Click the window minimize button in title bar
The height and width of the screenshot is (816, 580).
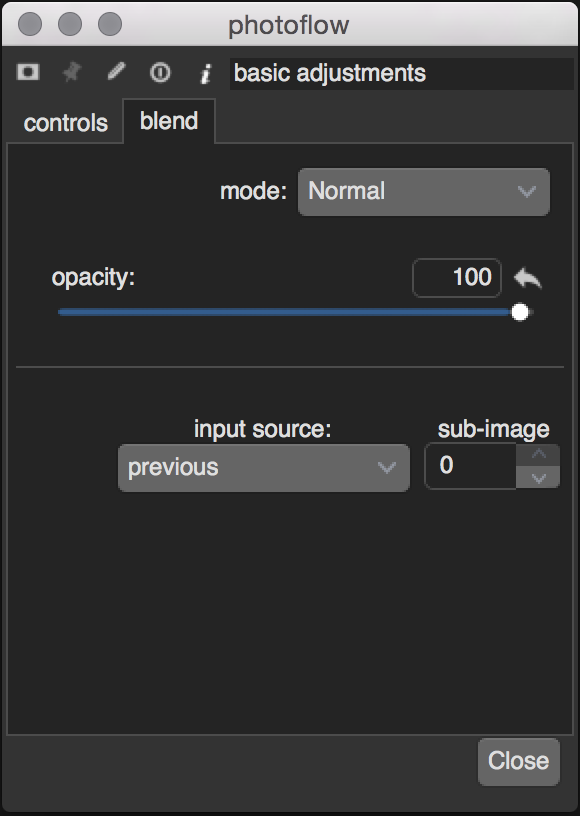70,24
